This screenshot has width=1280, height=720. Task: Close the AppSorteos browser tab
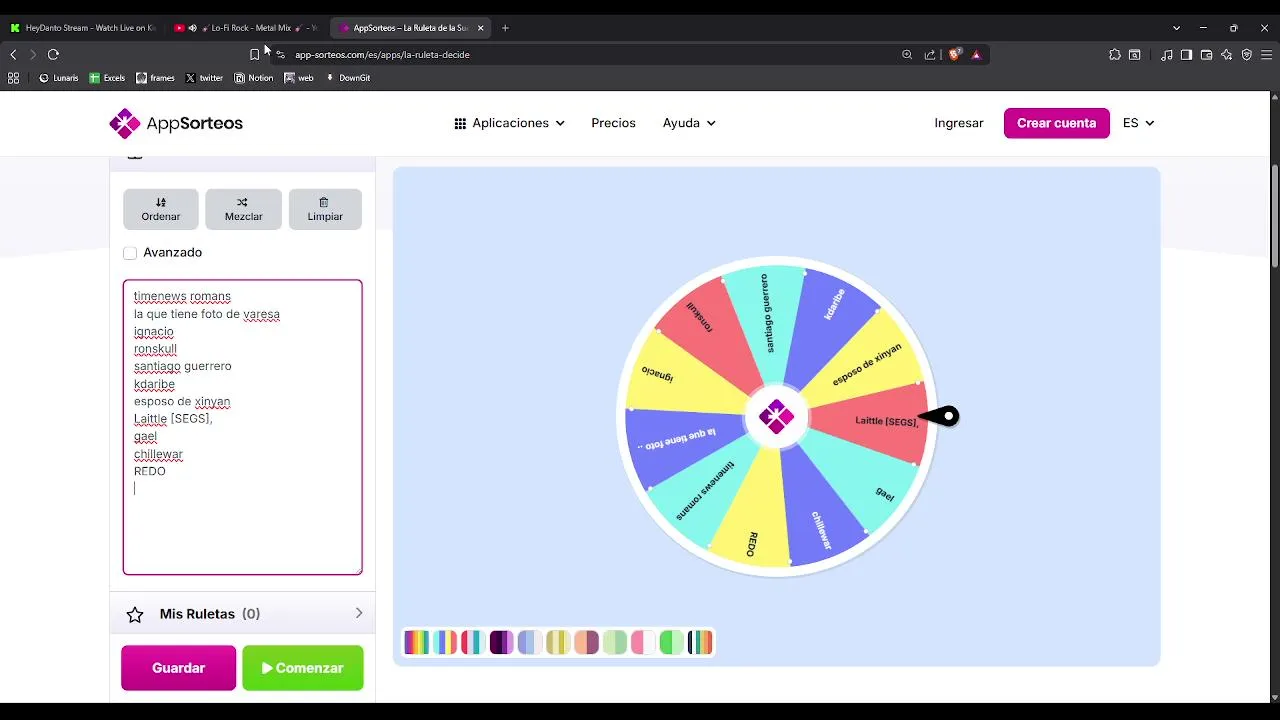pos(480,28)
